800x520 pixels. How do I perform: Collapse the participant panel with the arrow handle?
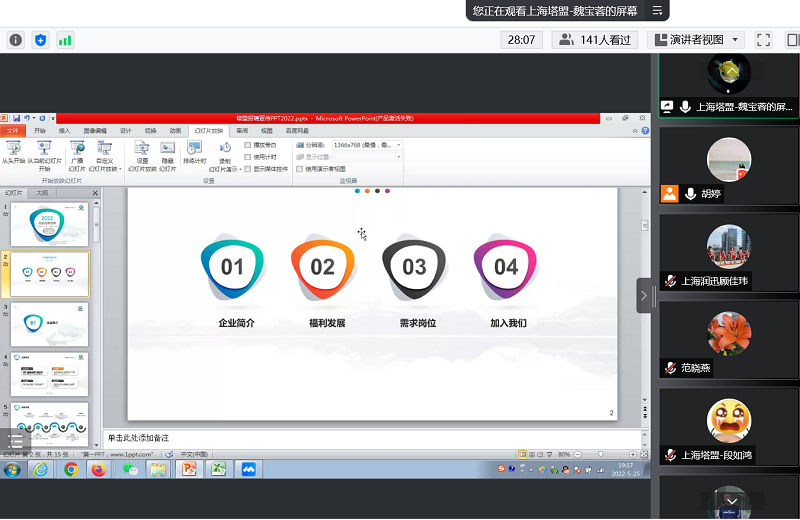(x=644, y=295)
